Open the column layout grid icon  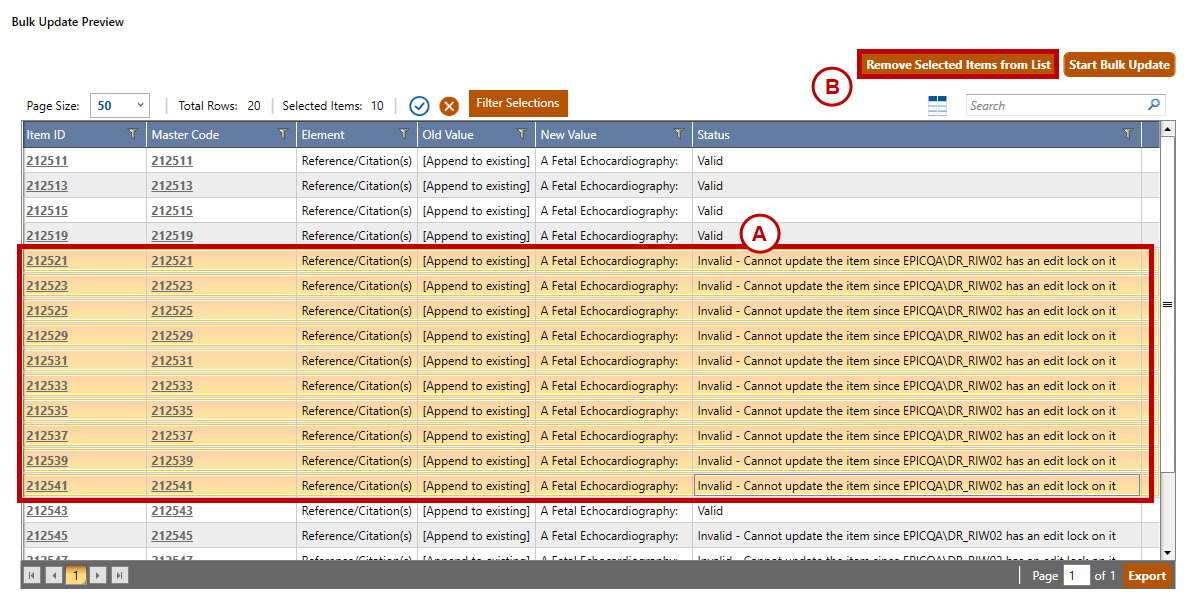click(937, 106)
